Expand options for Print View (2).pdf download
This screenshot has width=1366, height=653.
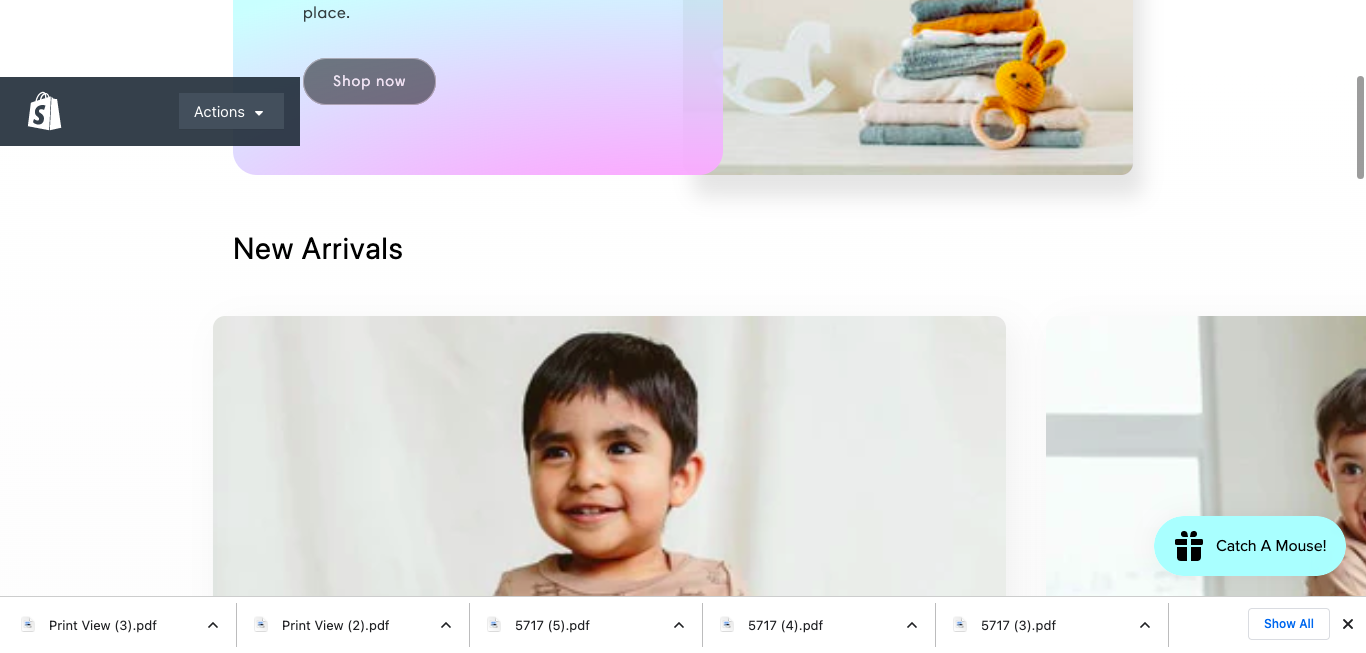(x=446, y=625)
